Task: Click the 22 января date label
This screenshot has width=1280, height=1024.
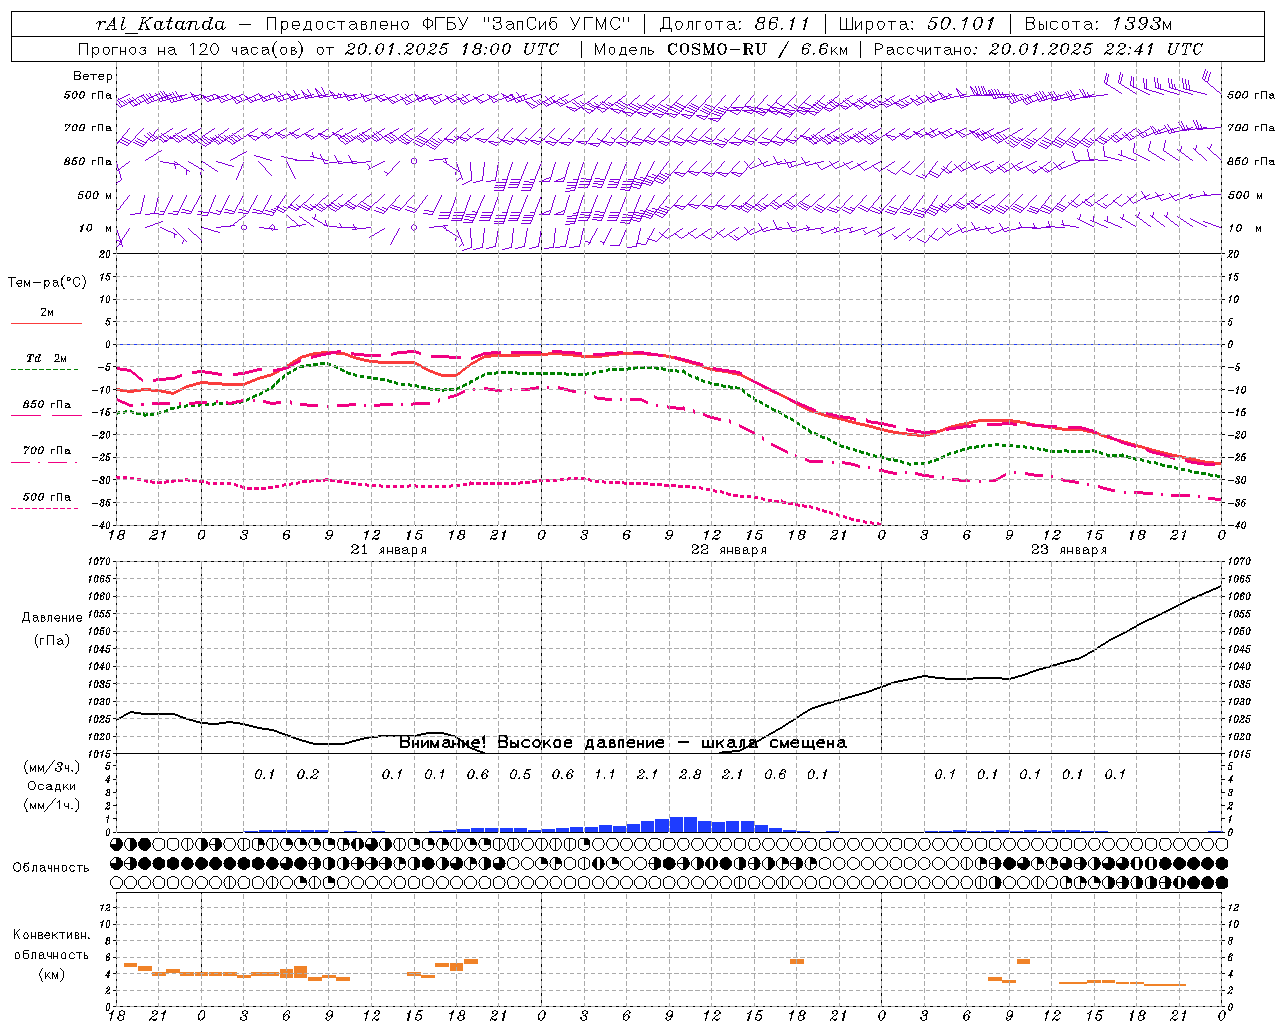Action: tap(729, 550)
